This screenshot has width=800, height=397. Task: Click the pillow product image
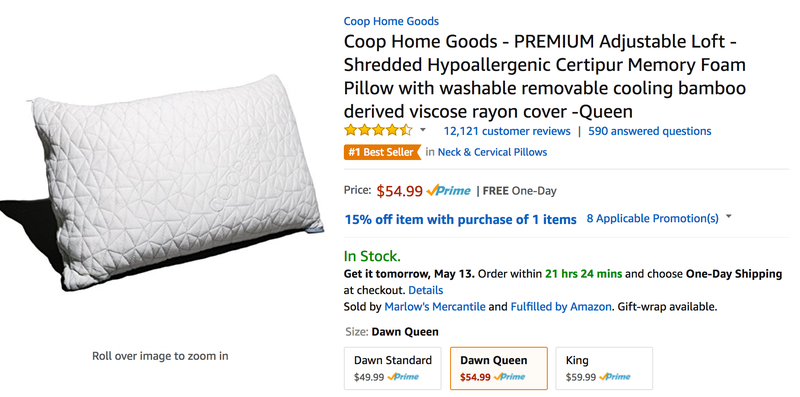[x=162, y=182]
